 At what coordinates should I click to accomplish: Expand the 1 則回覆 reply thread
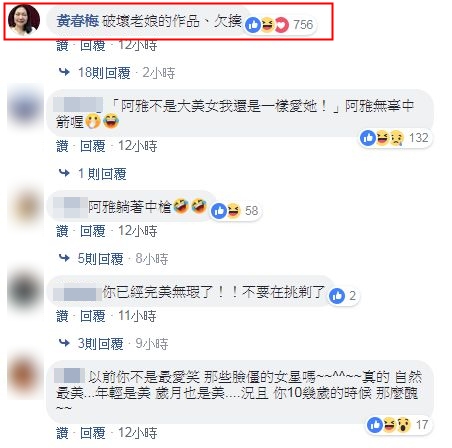click(102, 174)
